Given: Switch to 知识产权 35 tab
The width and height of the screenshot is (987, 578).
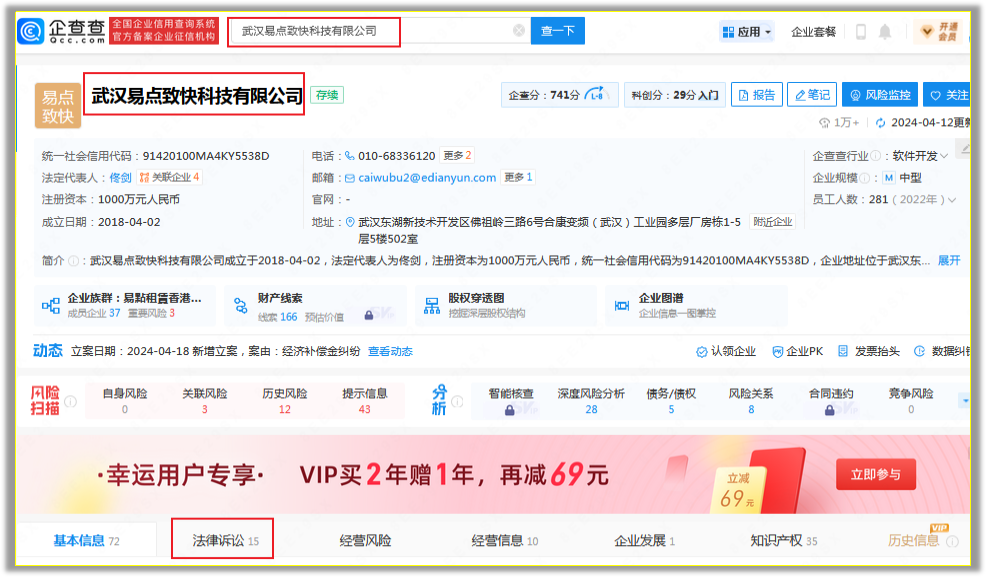Looking at the screenshot, I should coord(784,540).
